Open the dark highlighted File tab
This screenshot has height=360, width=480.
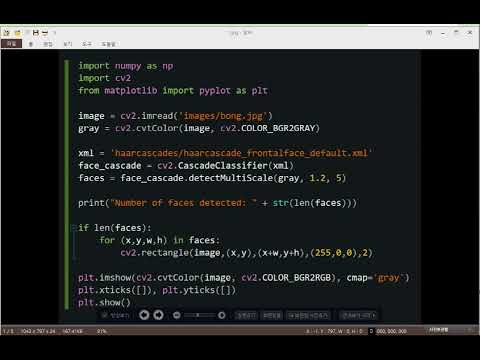click(x=11, y=44)
